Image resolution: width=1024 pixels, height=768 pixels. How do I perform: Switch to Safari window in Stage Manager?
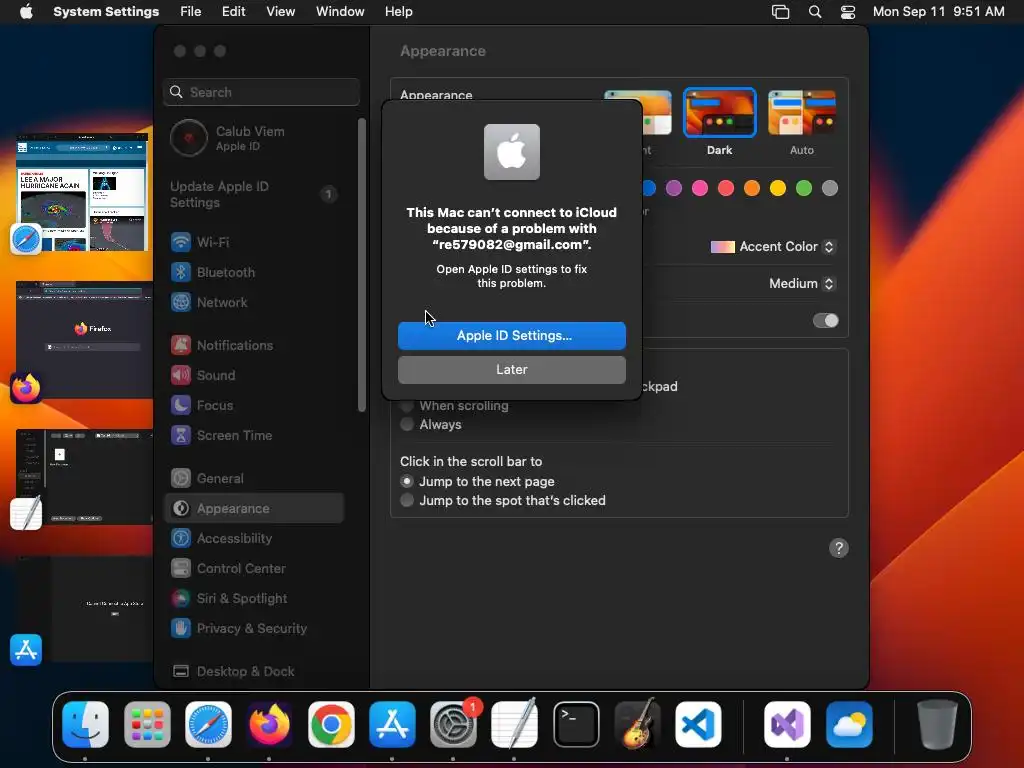point(82,192)
